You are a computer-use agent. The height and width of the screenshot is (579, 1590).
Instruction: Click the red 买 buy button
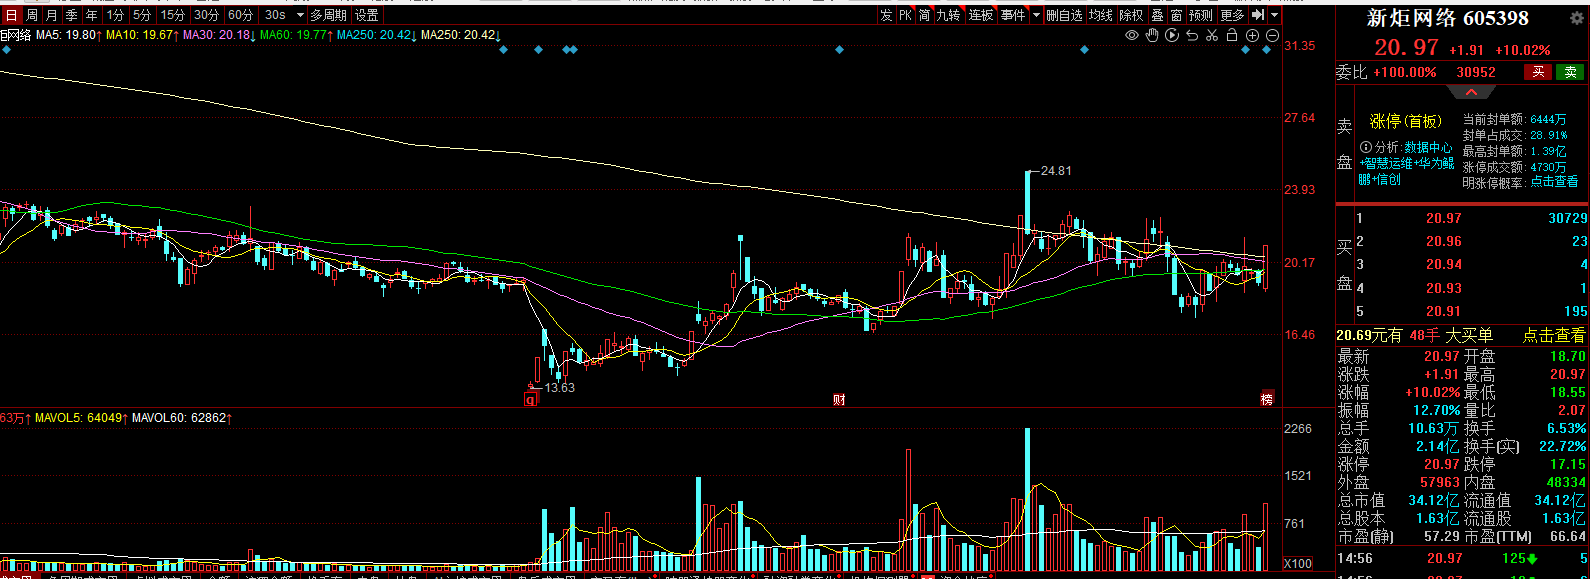pyautogui.click(x=1538, y=72)
